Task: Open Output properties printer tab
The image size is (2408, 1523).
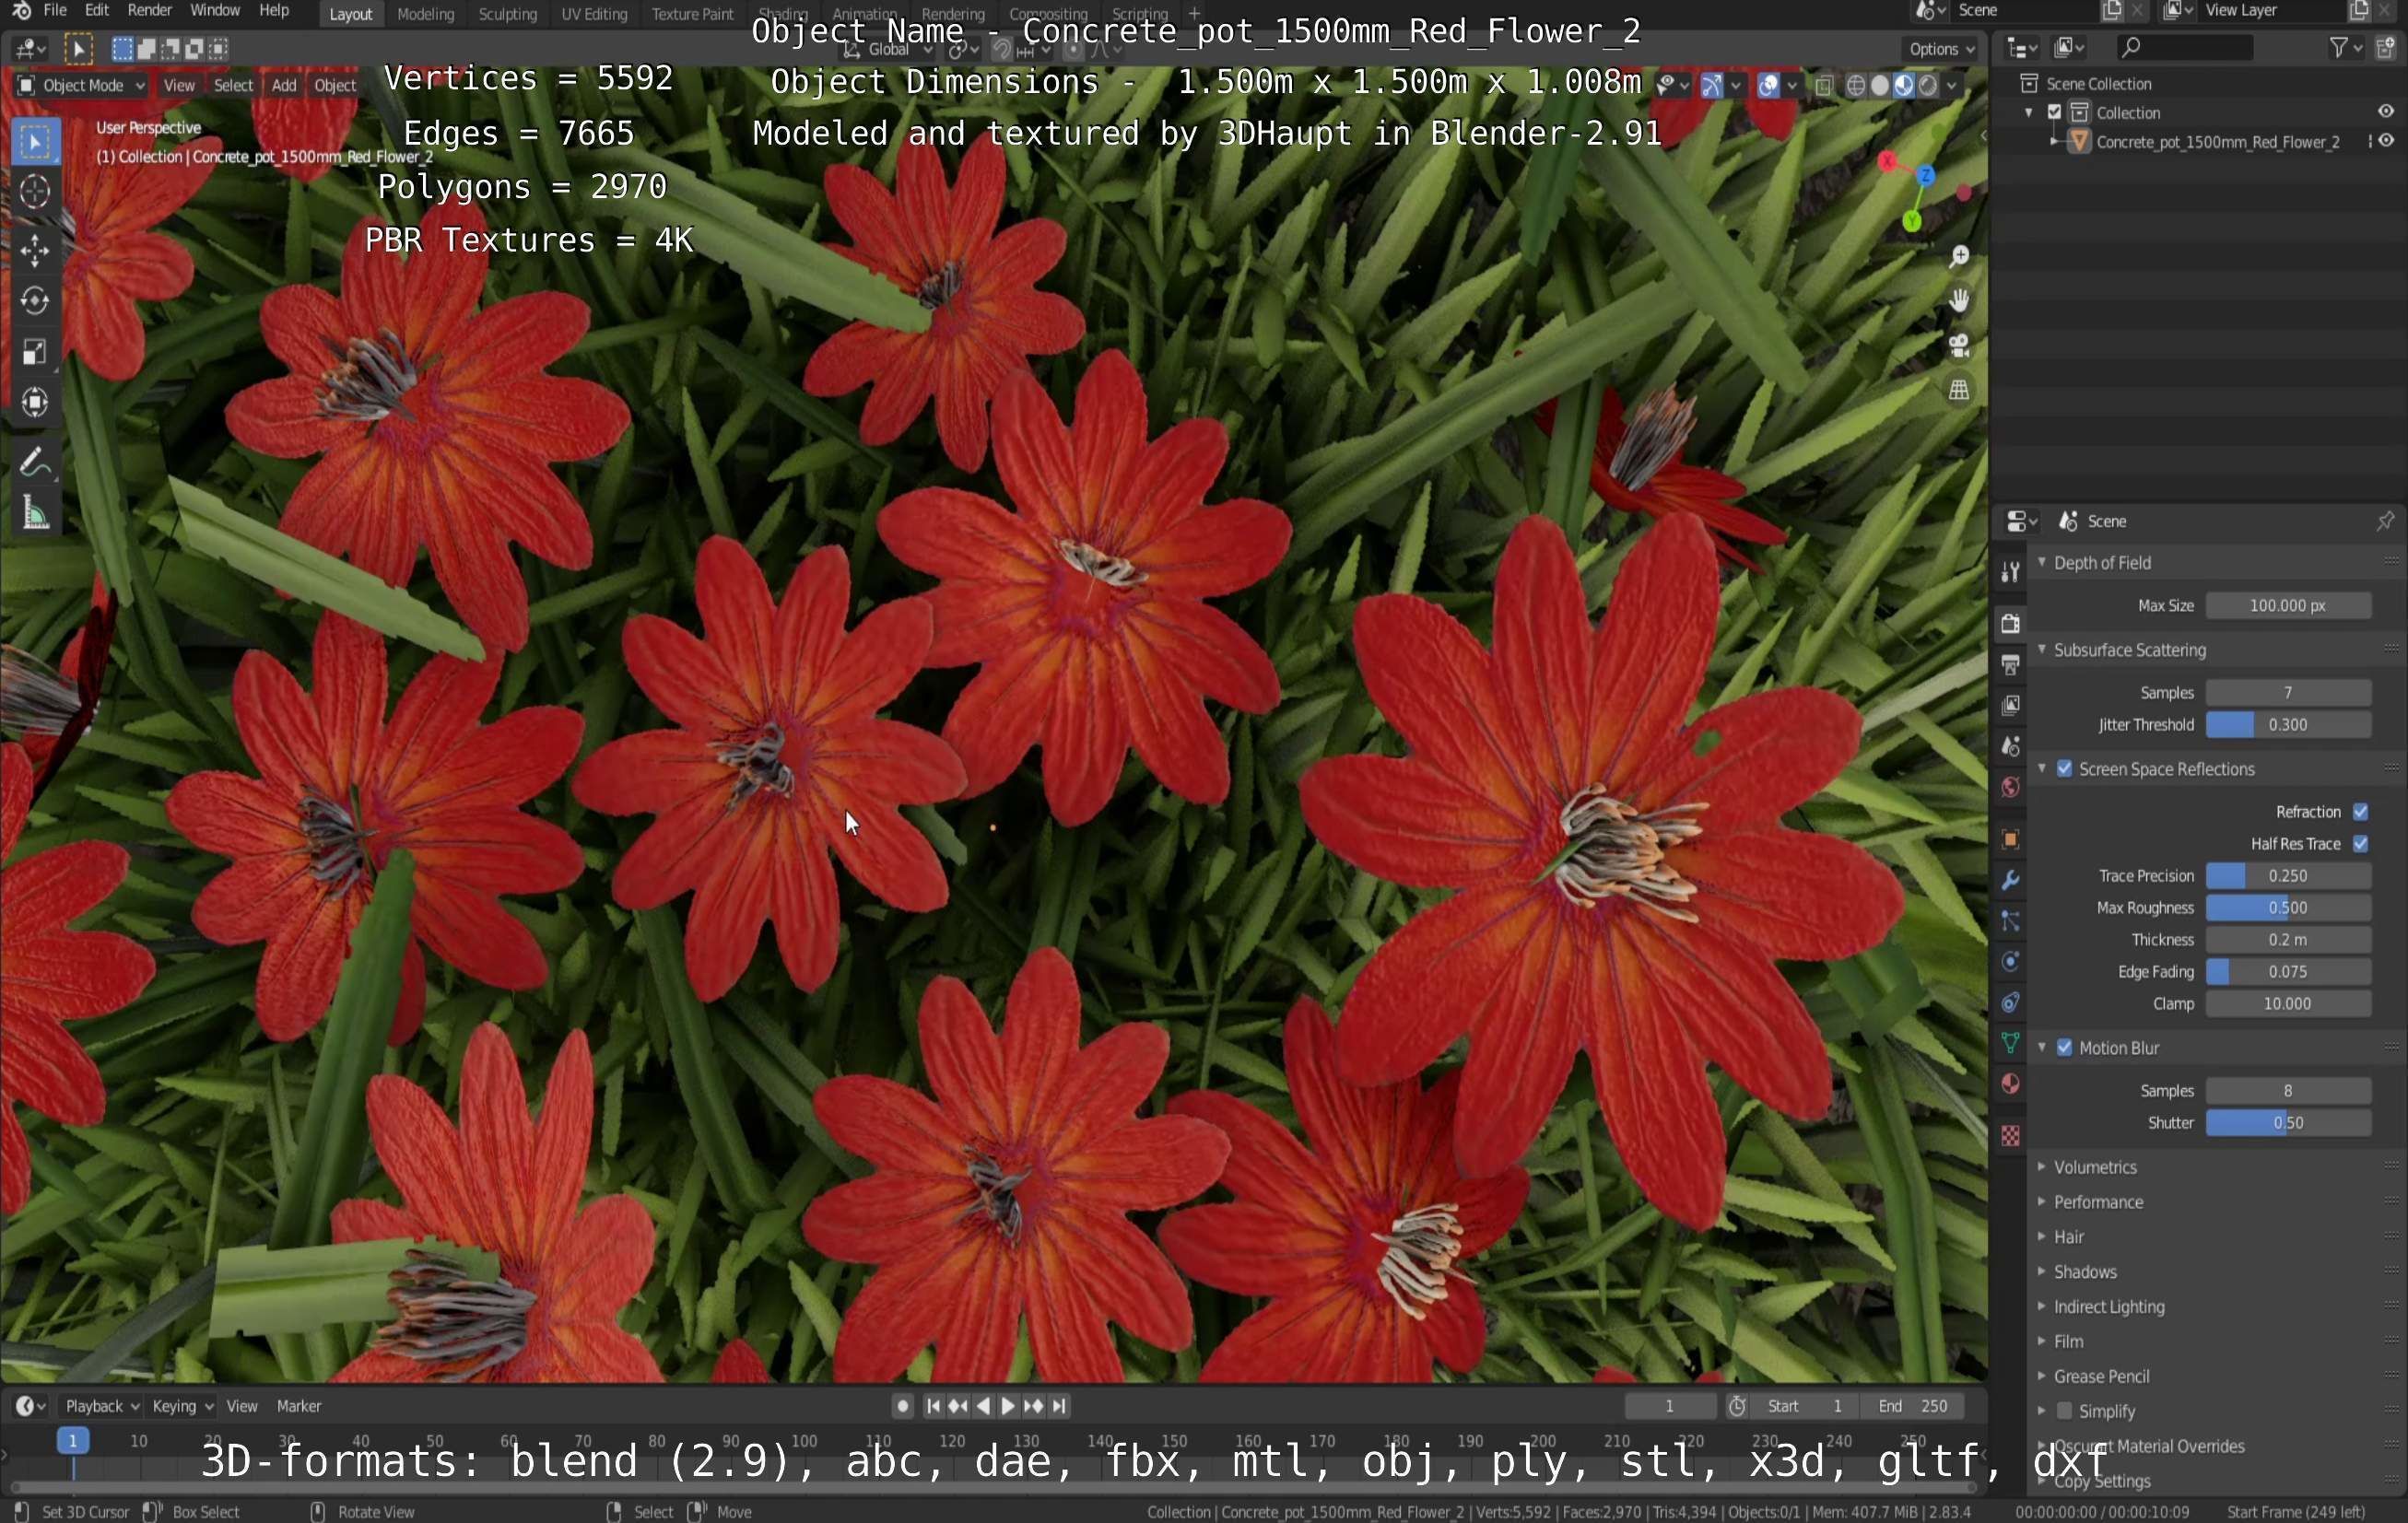Action: [x=2010, y=664]
